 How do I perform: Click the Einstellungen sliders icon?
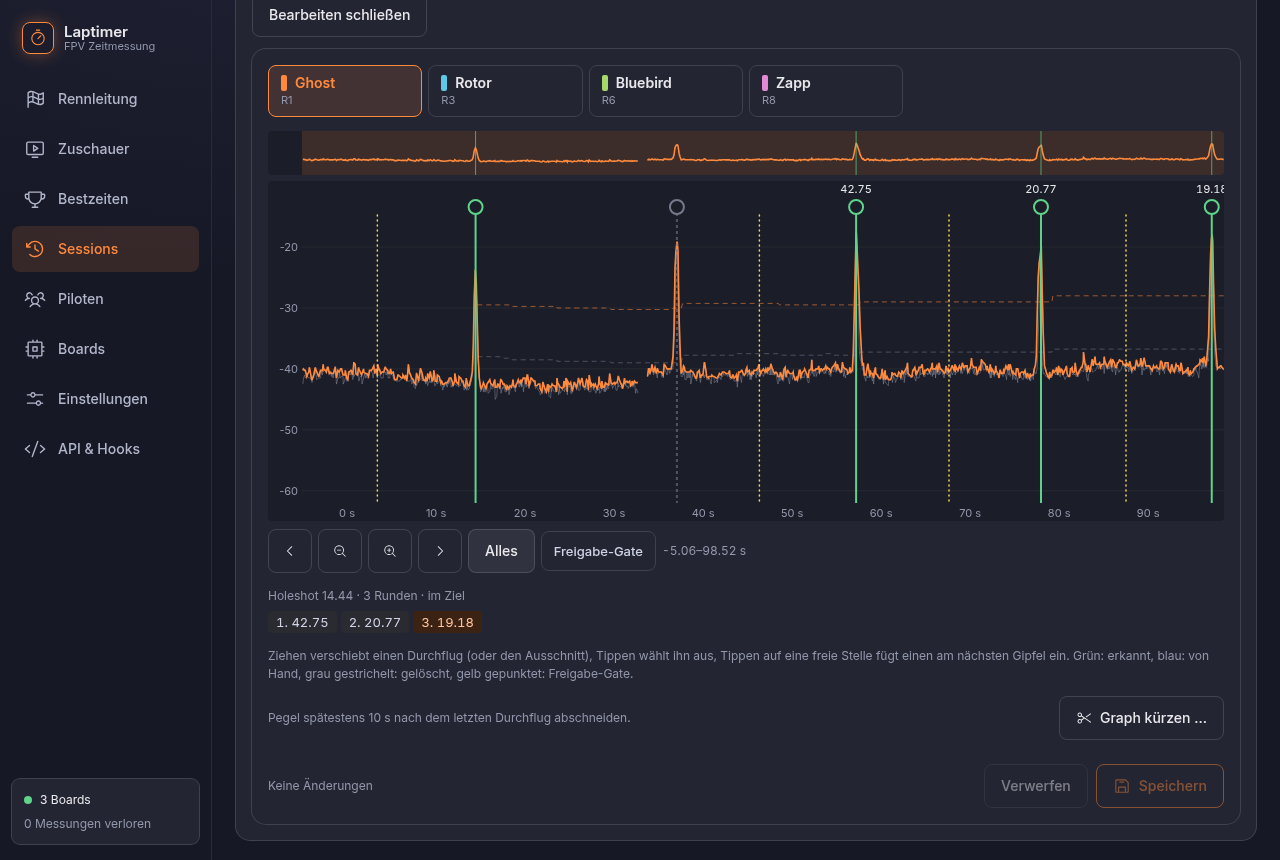35,399
